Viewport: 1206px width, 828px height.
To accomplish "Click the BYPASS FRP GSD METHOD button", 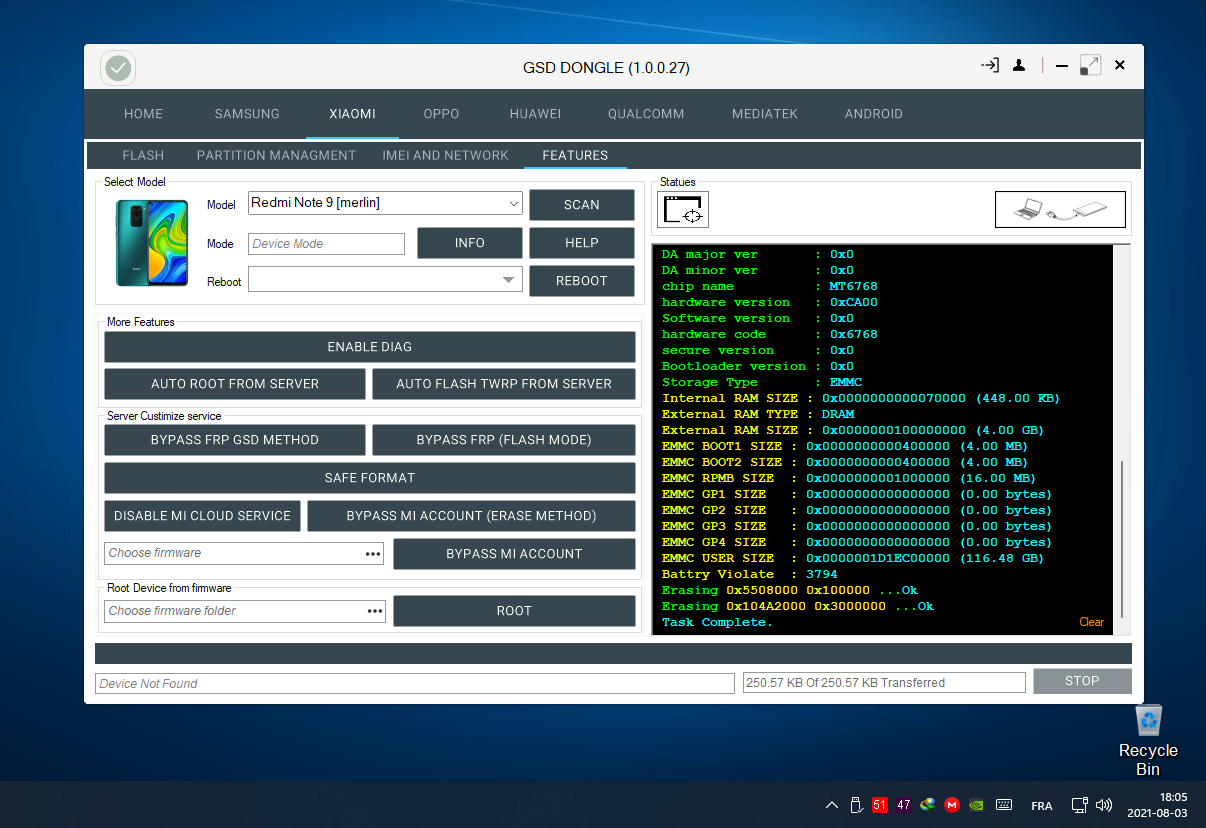I will [235, 440].
